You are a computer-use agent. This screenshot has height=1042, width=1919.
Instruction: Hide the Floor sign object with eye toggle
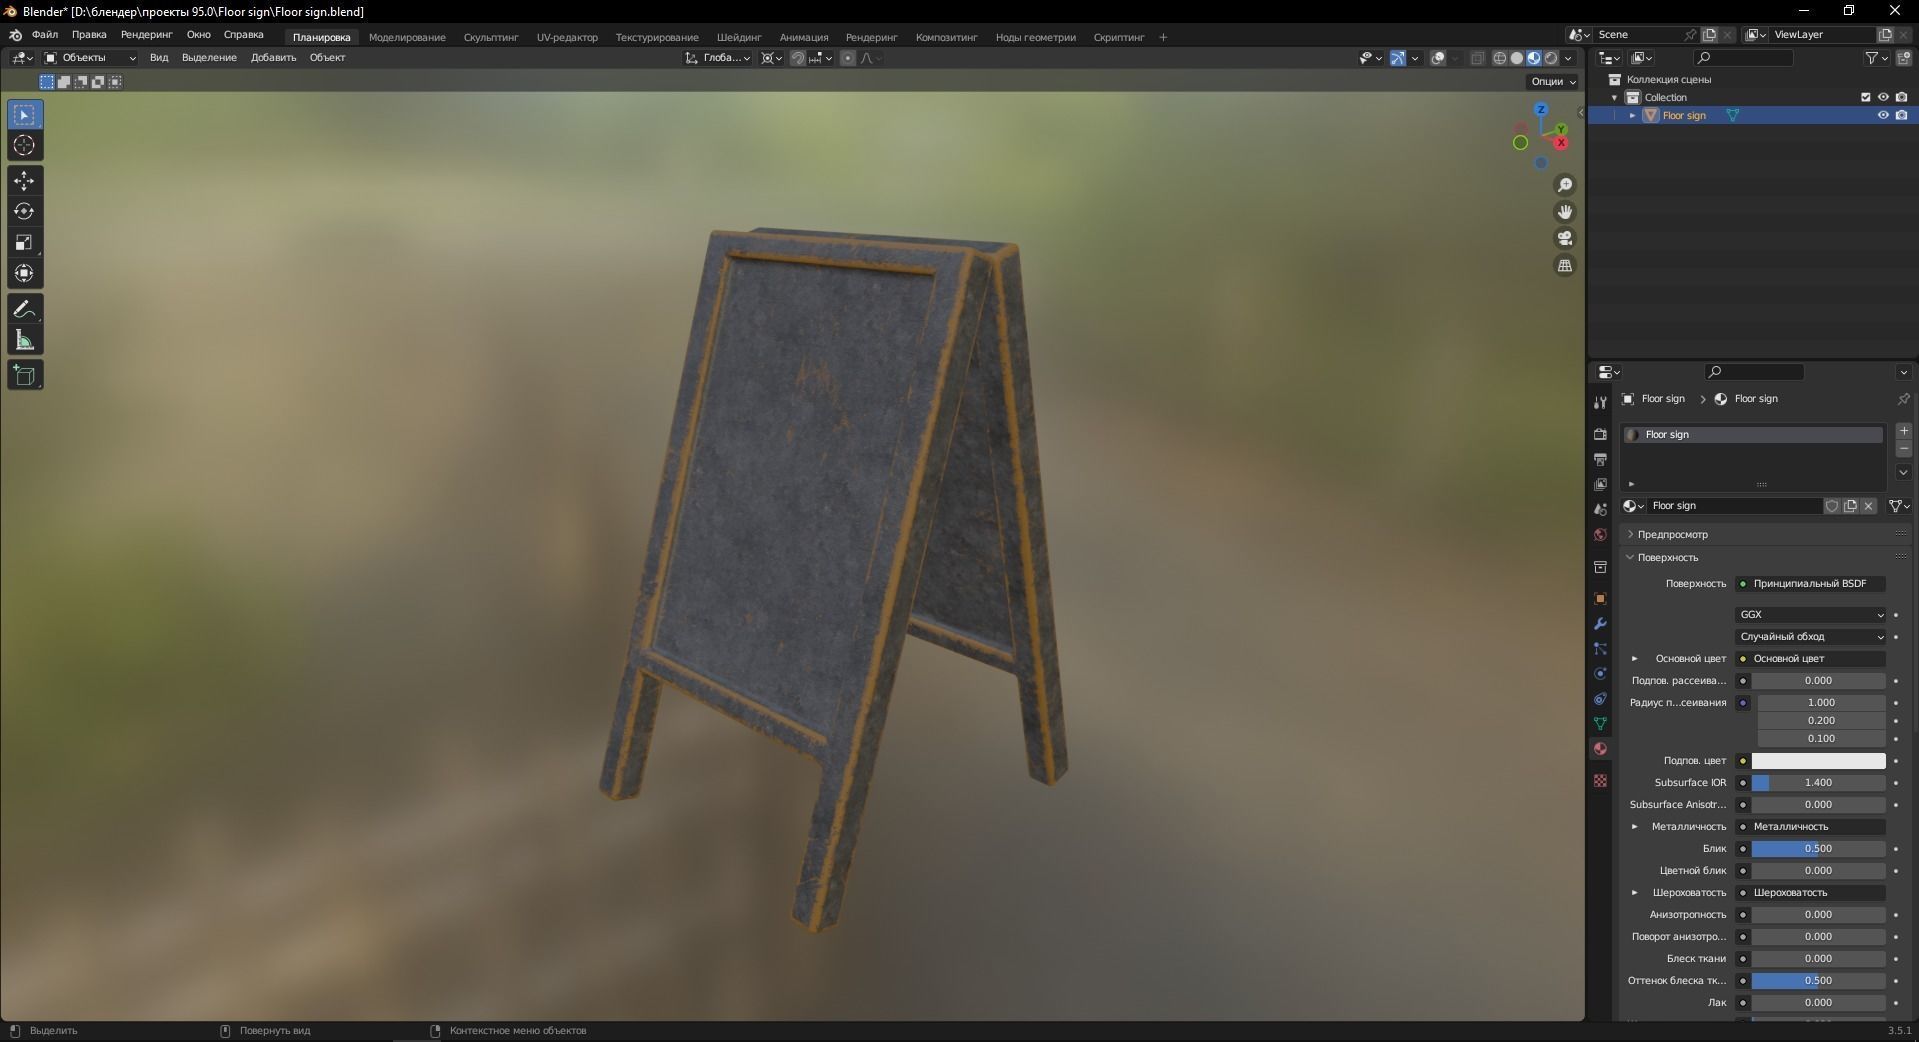(1883, 115)
